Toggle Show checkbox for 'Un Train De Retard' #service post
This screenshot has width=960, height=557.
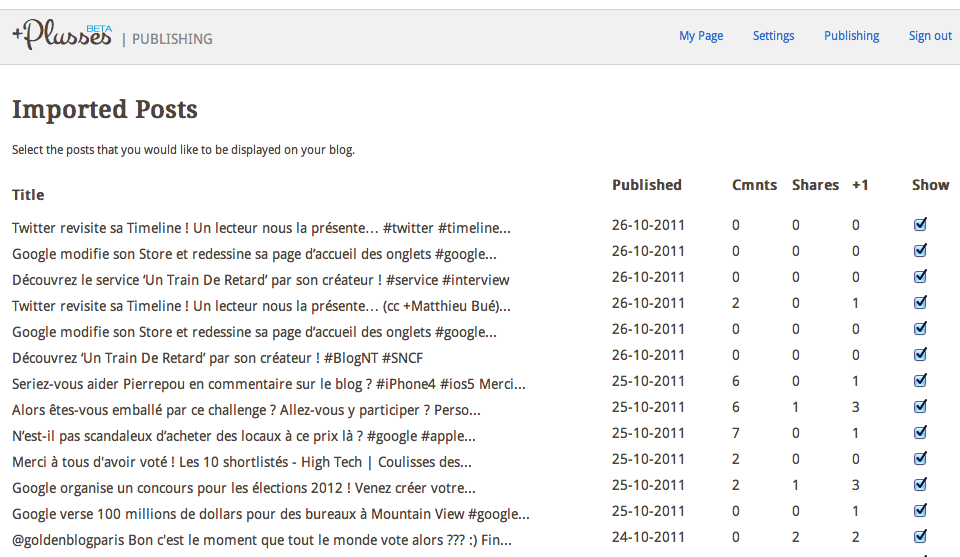(x=920, y=277)
